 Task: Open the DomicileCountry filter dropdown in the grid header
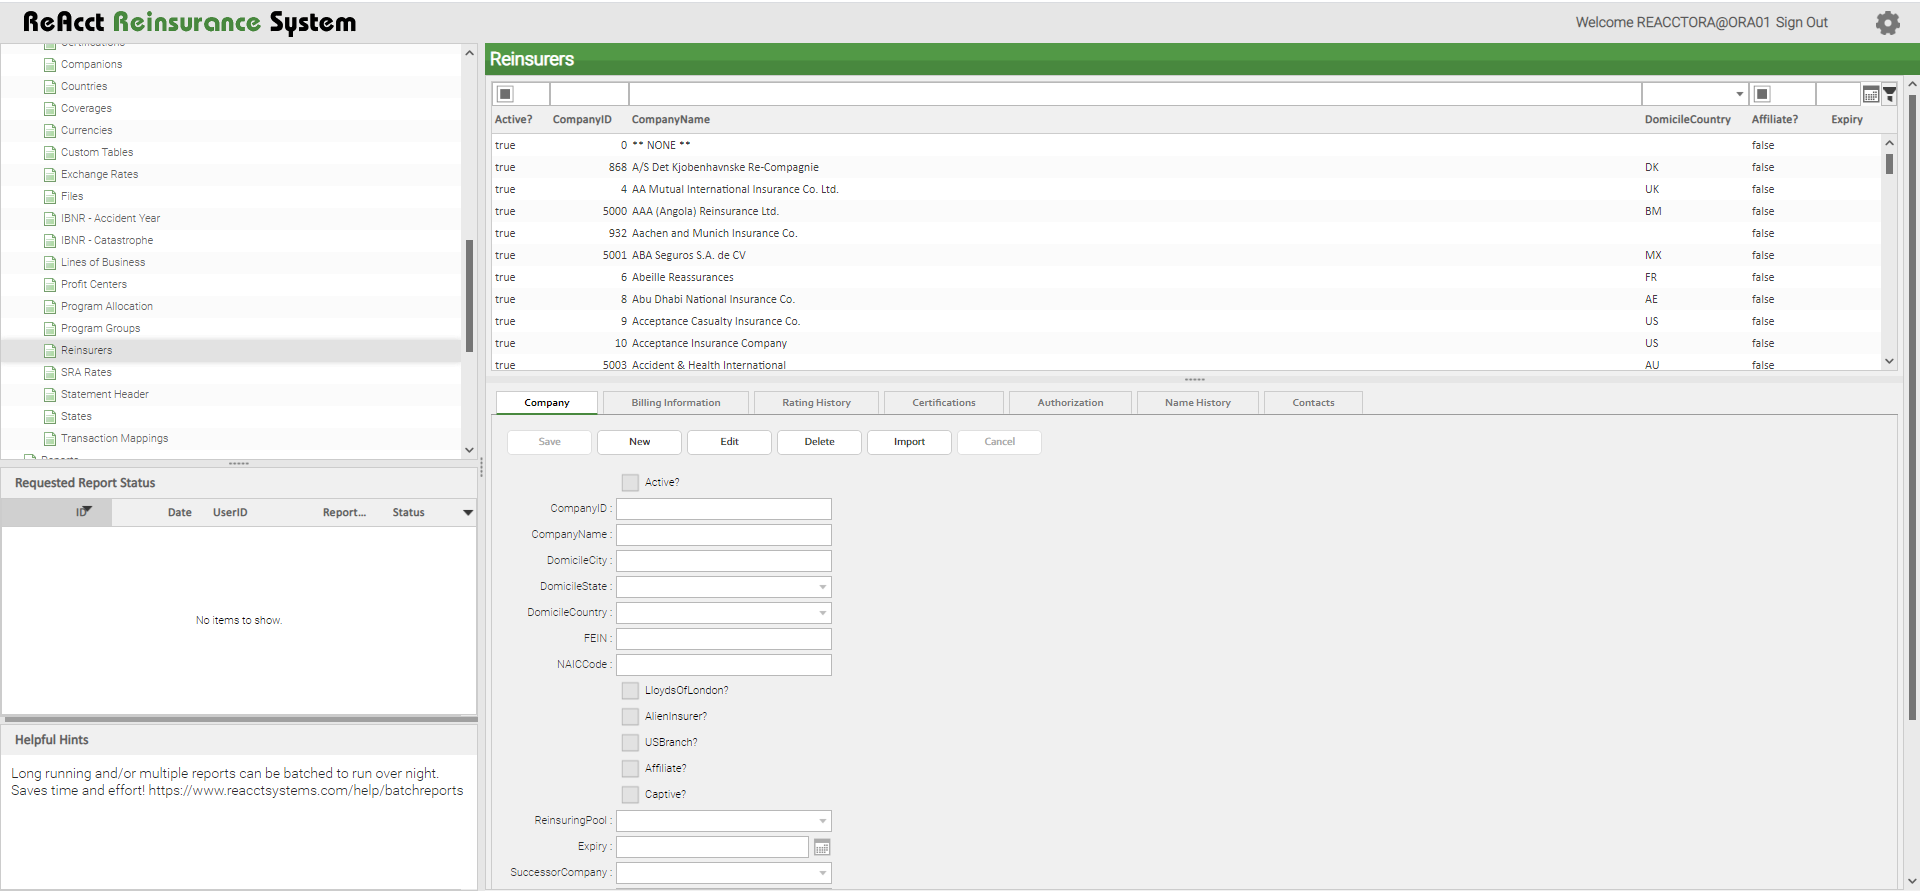(x=1739, y=94)
